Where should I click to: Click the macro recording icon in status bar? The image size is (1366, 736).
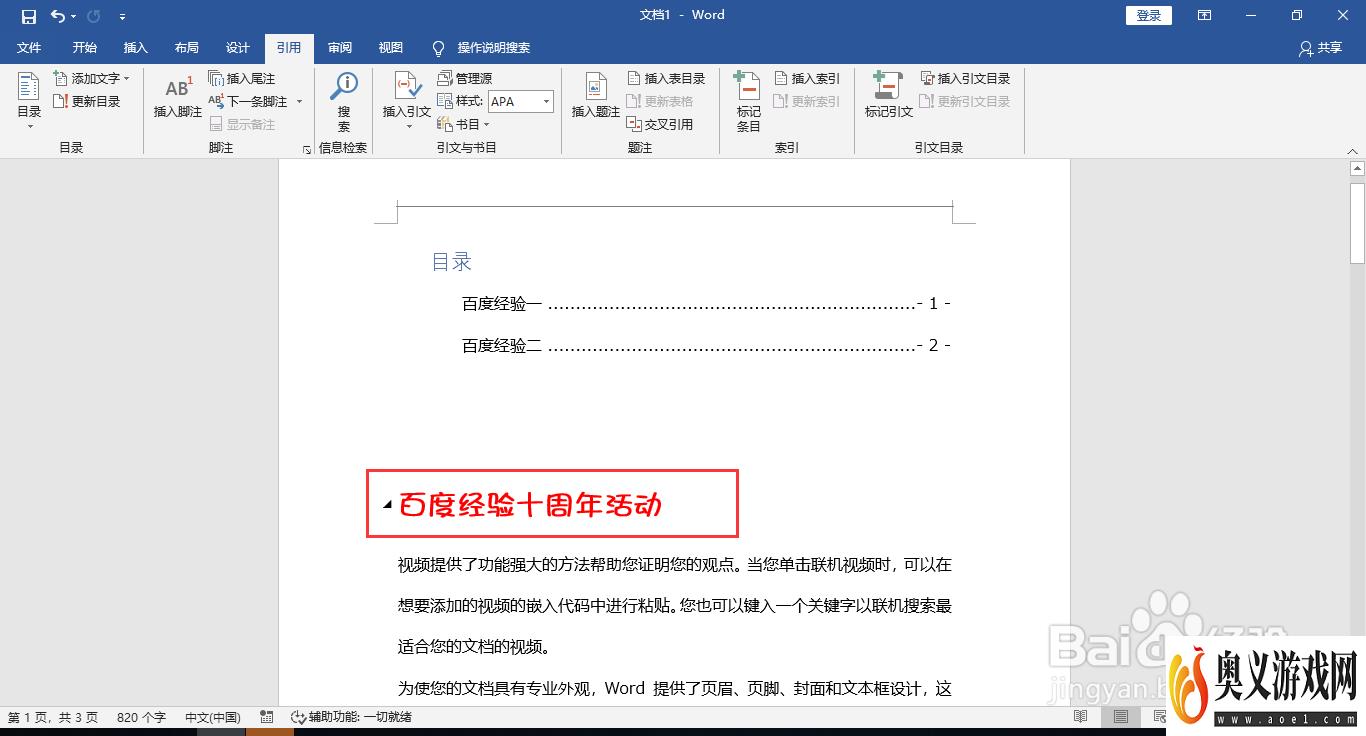(x=266, y=717)
